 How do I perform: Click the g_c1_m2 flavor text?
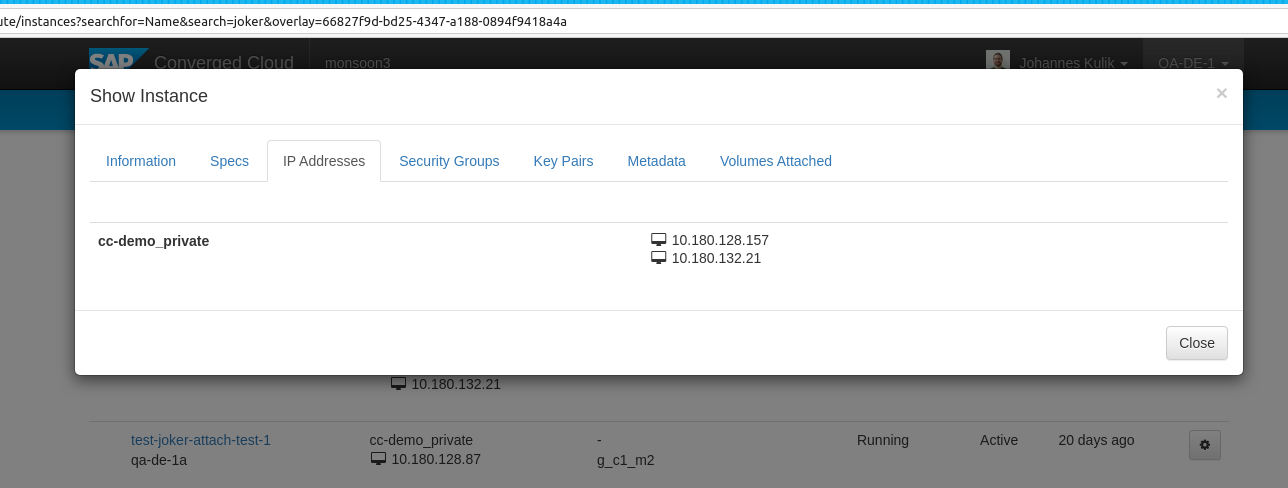pos(625,460)
